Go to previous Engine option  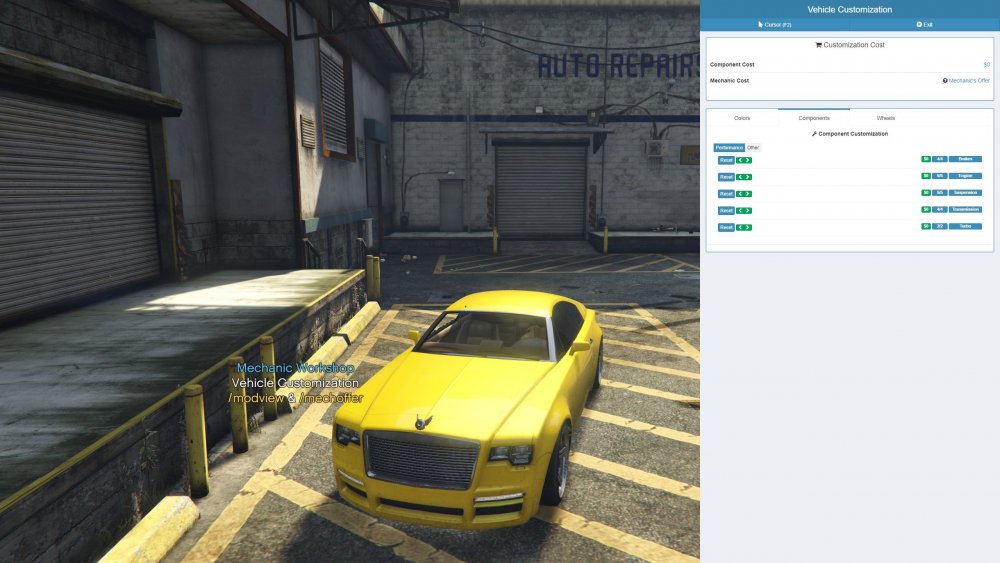point(740,177)
